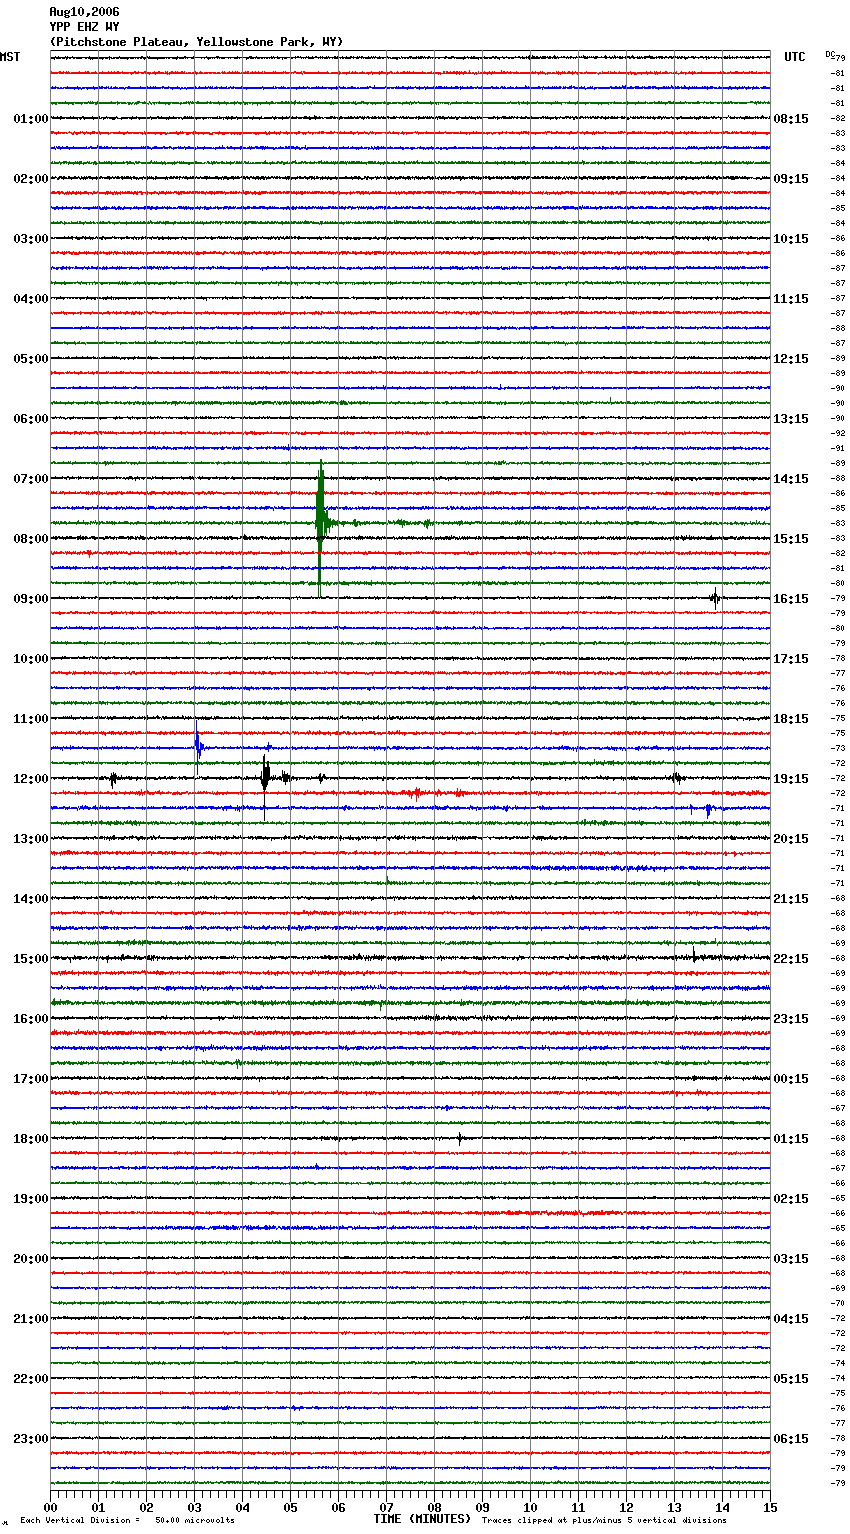The image size is (850, 1534).
Task: Select the 02:00 MST hour label
Action: (x=31, y=179)
